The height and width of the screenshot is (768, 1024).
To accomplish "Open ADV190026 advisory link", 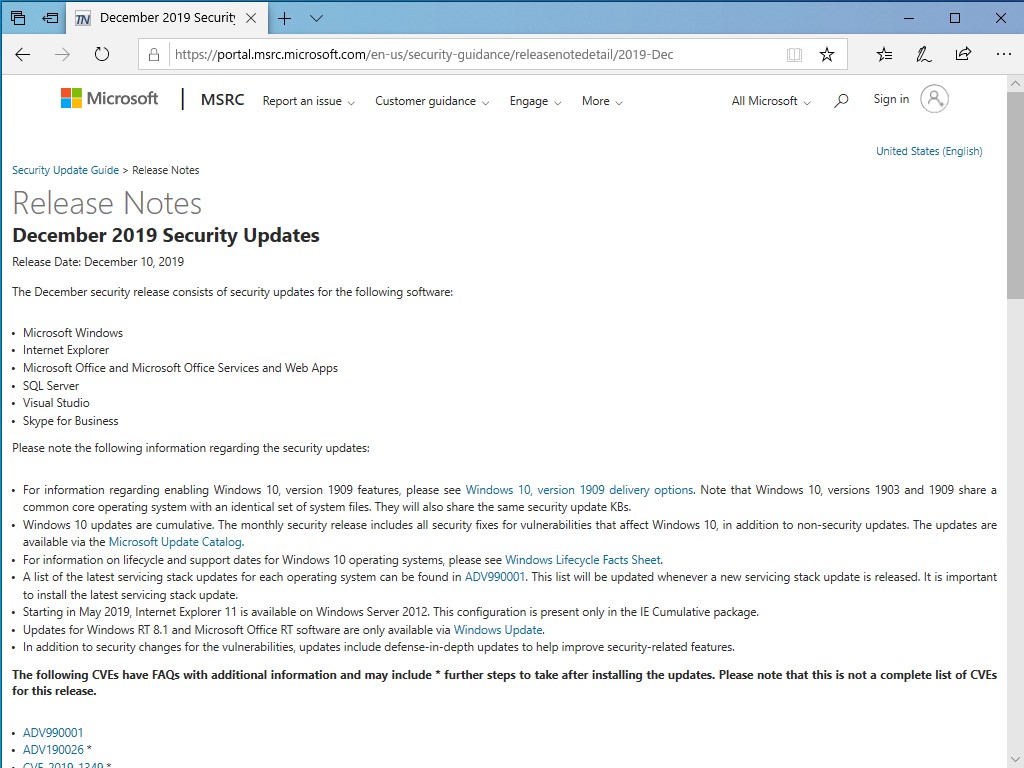I will (53, 750).
